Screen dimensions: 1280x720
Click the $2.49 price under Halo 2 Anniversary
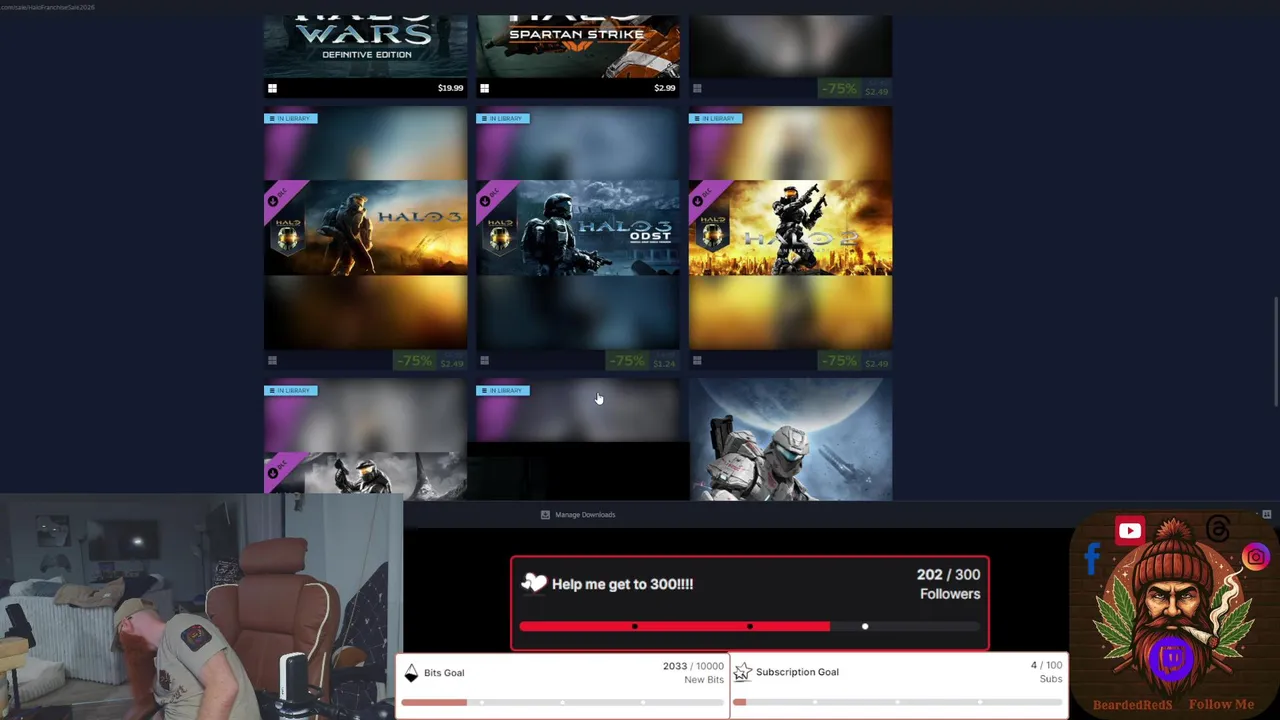876,363
